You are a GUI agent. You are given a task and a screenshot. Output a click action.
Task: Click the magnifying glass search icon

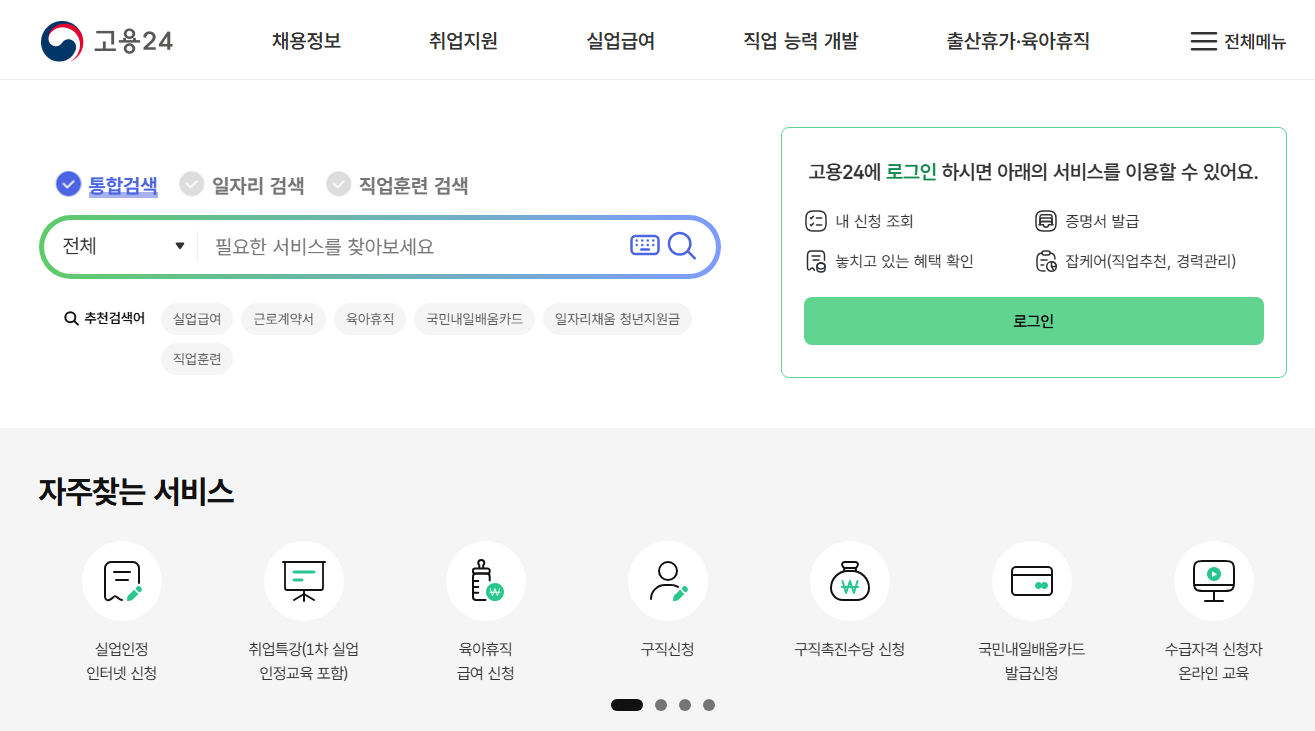pyautogui.click(x=682, y=245)
